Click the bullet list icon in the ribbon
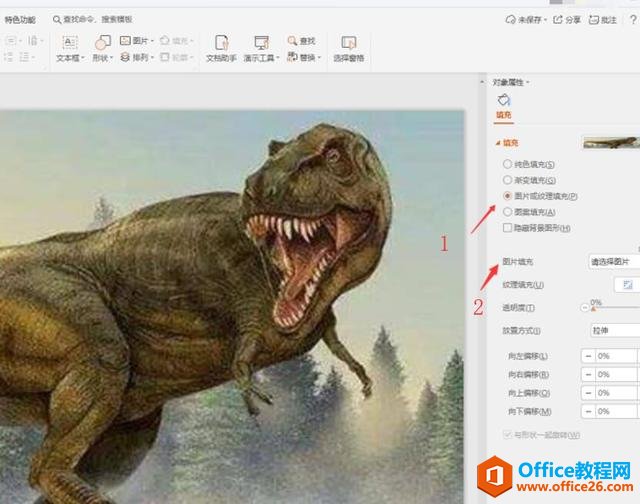Screen dimensions: 640x504 [x=11, y=40]
